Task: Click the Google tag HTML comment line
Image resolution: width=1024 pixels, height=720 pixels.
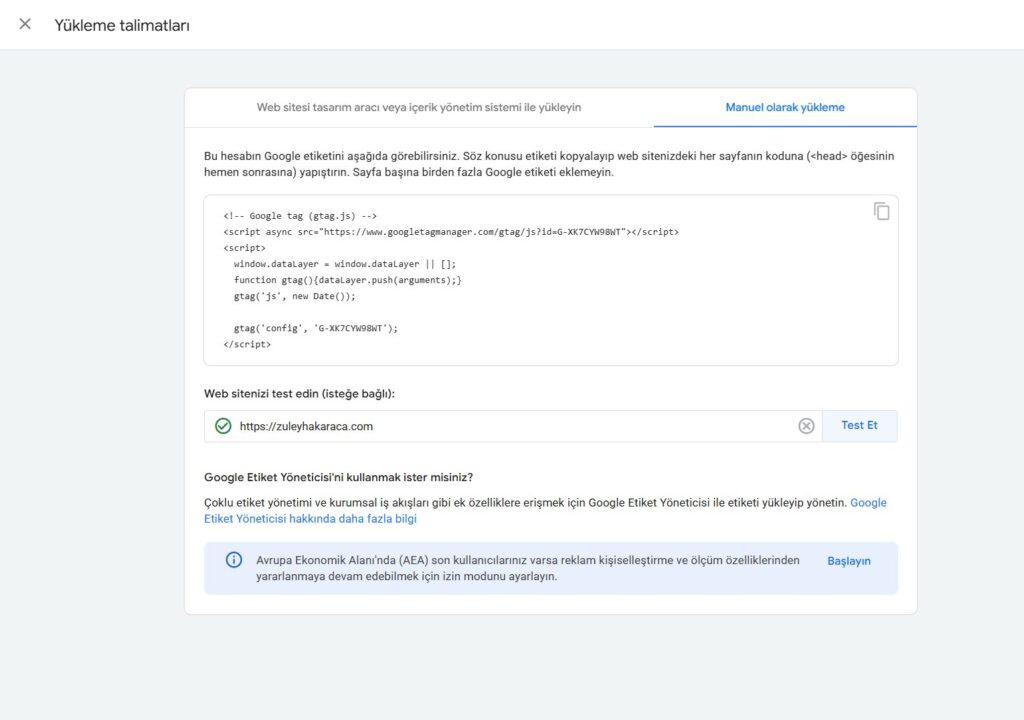Action: click(x=300, y=216)
